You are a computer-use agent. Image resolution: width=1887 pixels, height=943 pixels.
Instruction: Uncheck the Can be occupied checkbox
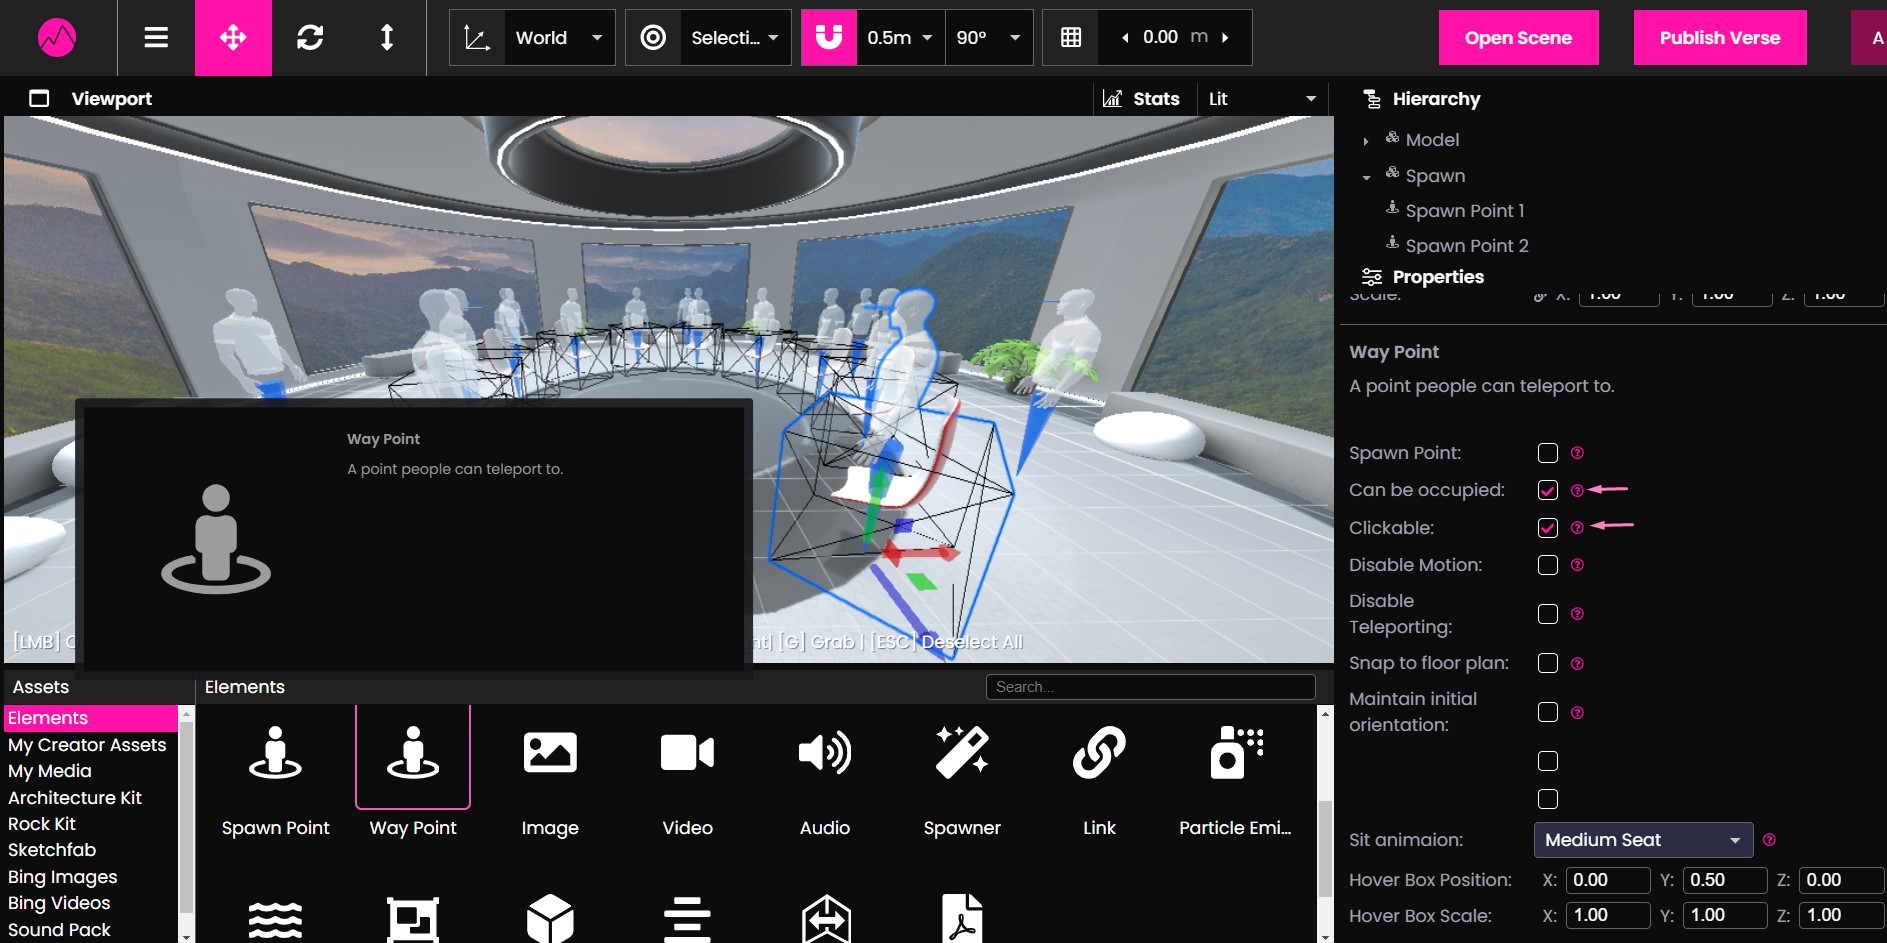pyautogui.click(x=1548, y=490)
